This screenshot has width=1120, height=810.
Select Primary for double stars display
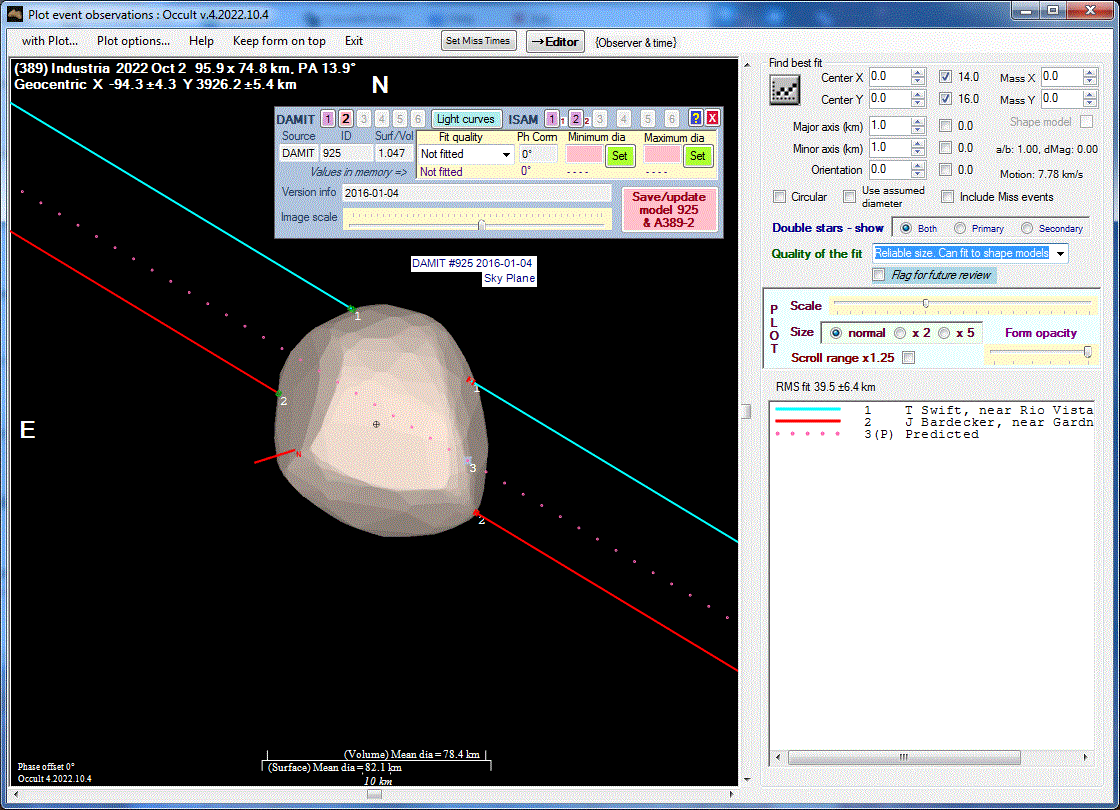tap(961, 228)
